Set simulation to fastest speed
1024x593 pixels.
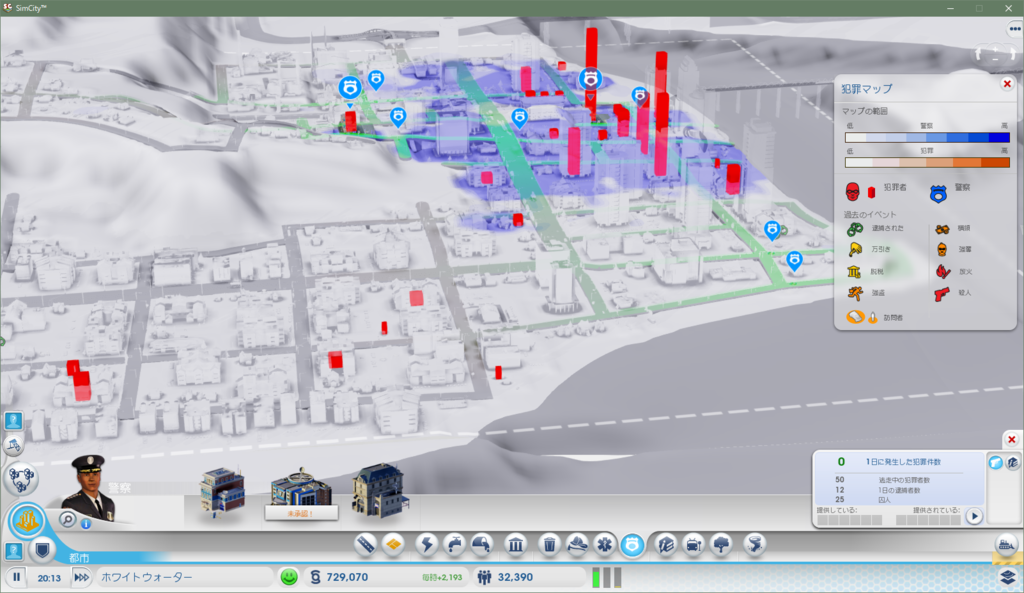click(81, 577)
